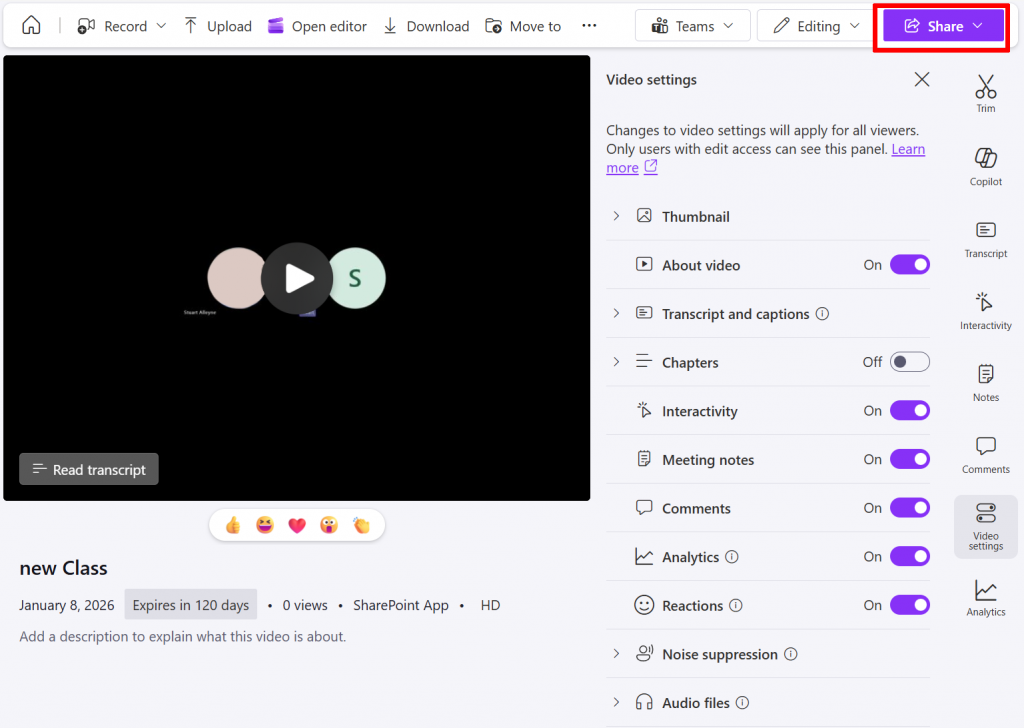
Task: Open the more options ellipsis menu
Action: (589, 26)
